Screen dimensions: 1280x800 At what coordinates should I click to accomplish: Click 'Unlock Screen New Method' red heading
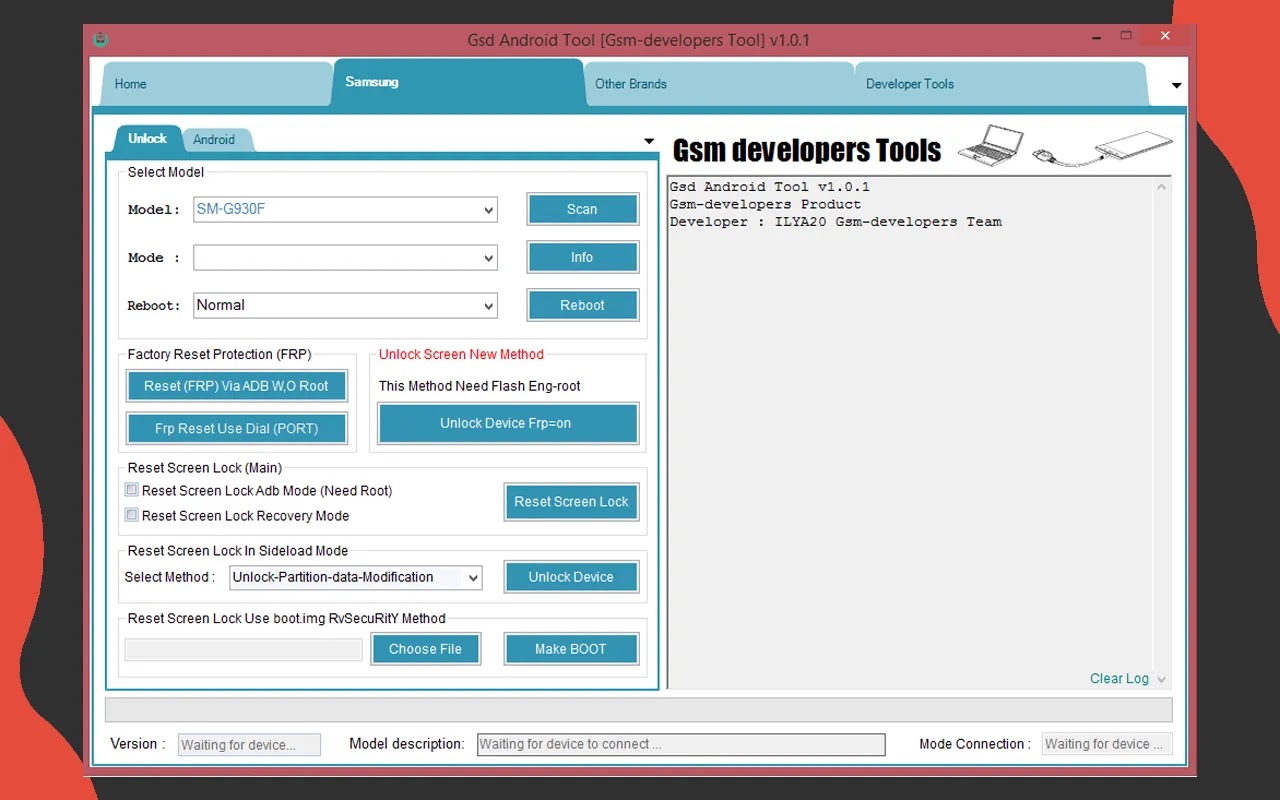pyautogui.click(x=461, y=354)
